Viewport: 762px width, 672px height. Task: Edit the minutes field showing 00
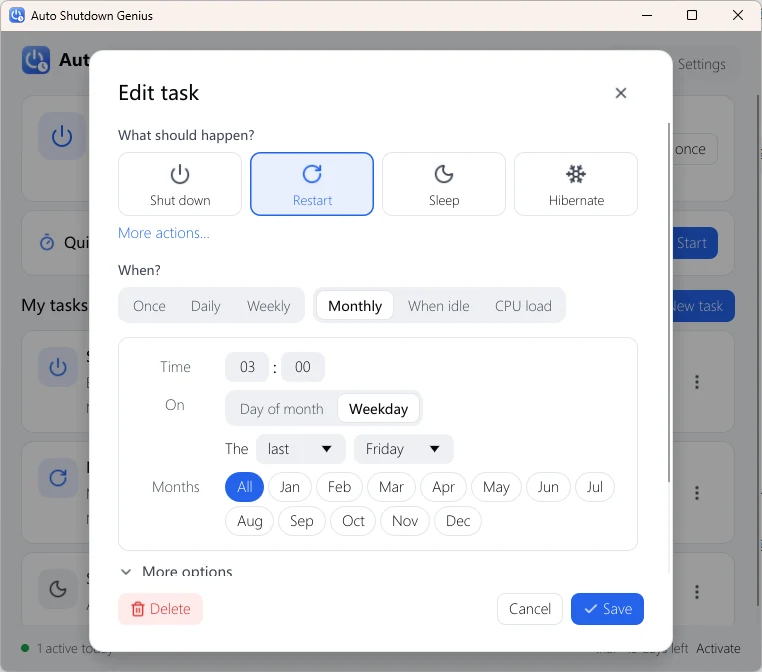[302, 367]
